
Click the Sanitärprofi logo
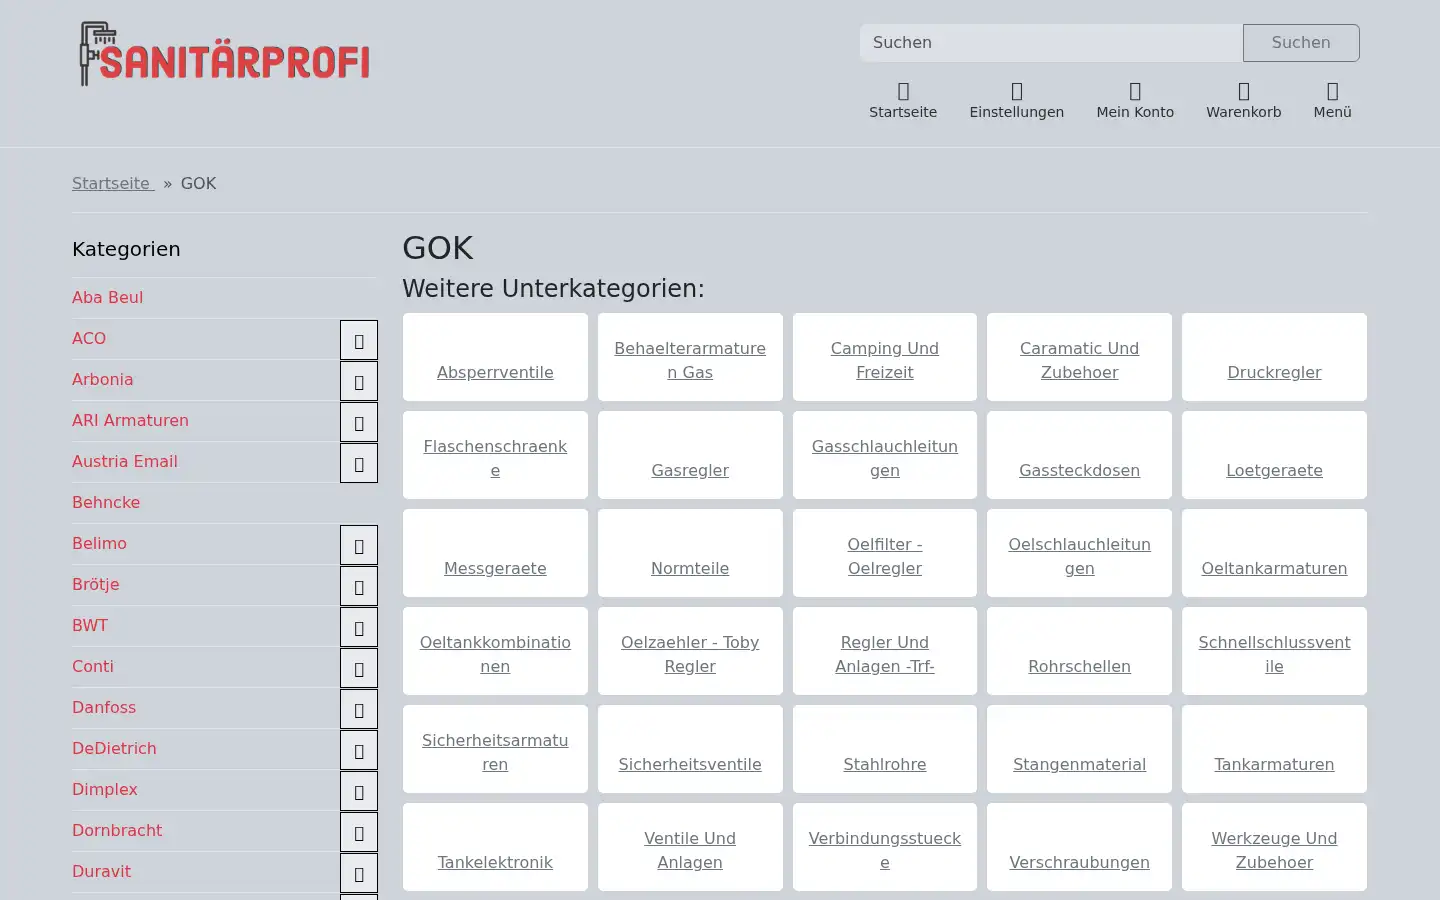coord(224,54)
